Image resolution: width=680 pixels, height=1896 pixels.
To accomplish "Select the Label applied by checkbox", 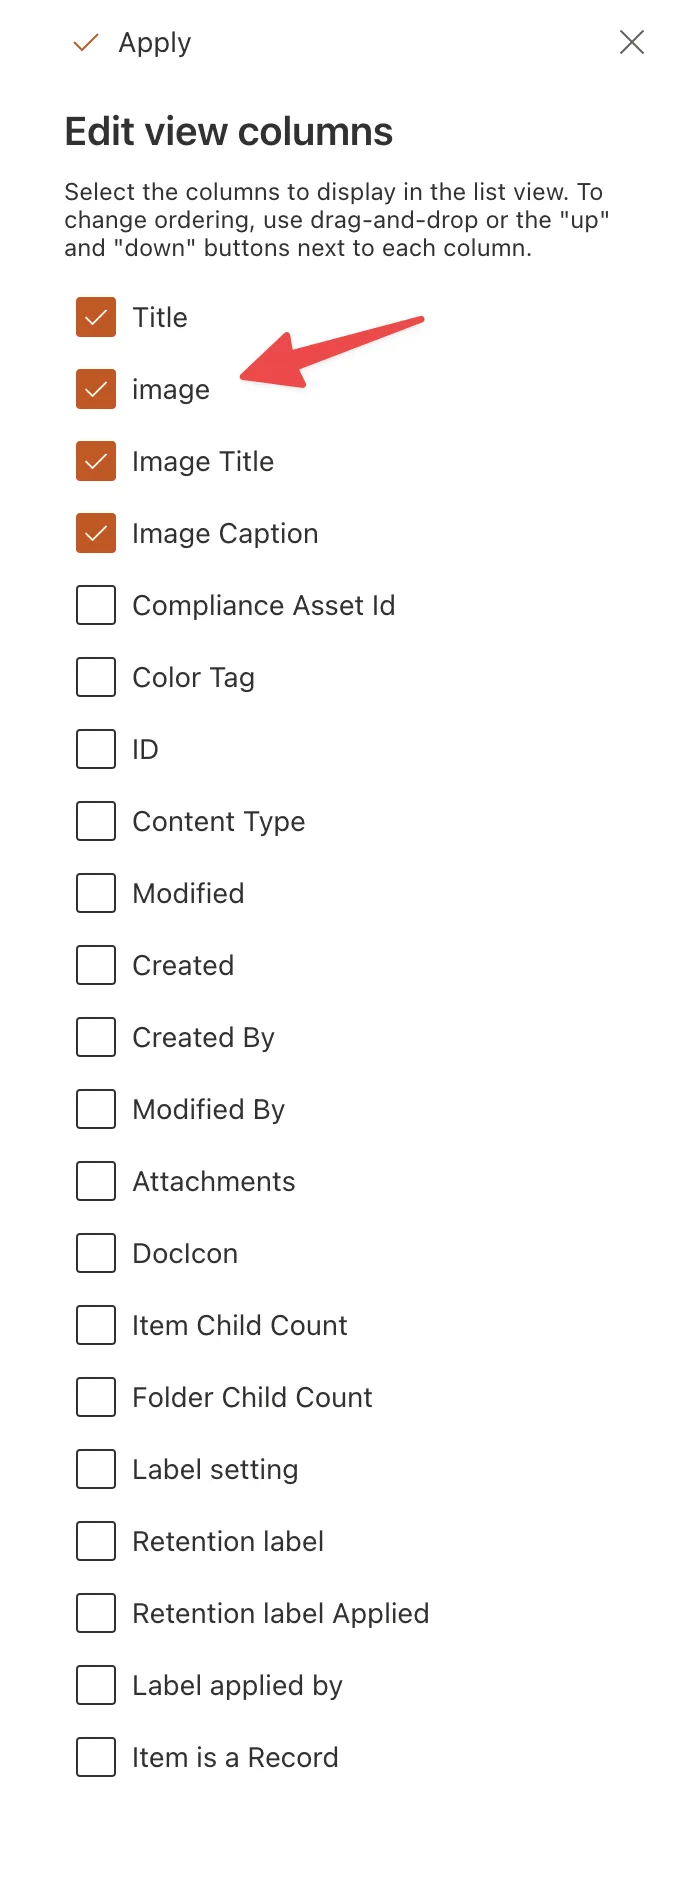I will [x=96, y=1686].
